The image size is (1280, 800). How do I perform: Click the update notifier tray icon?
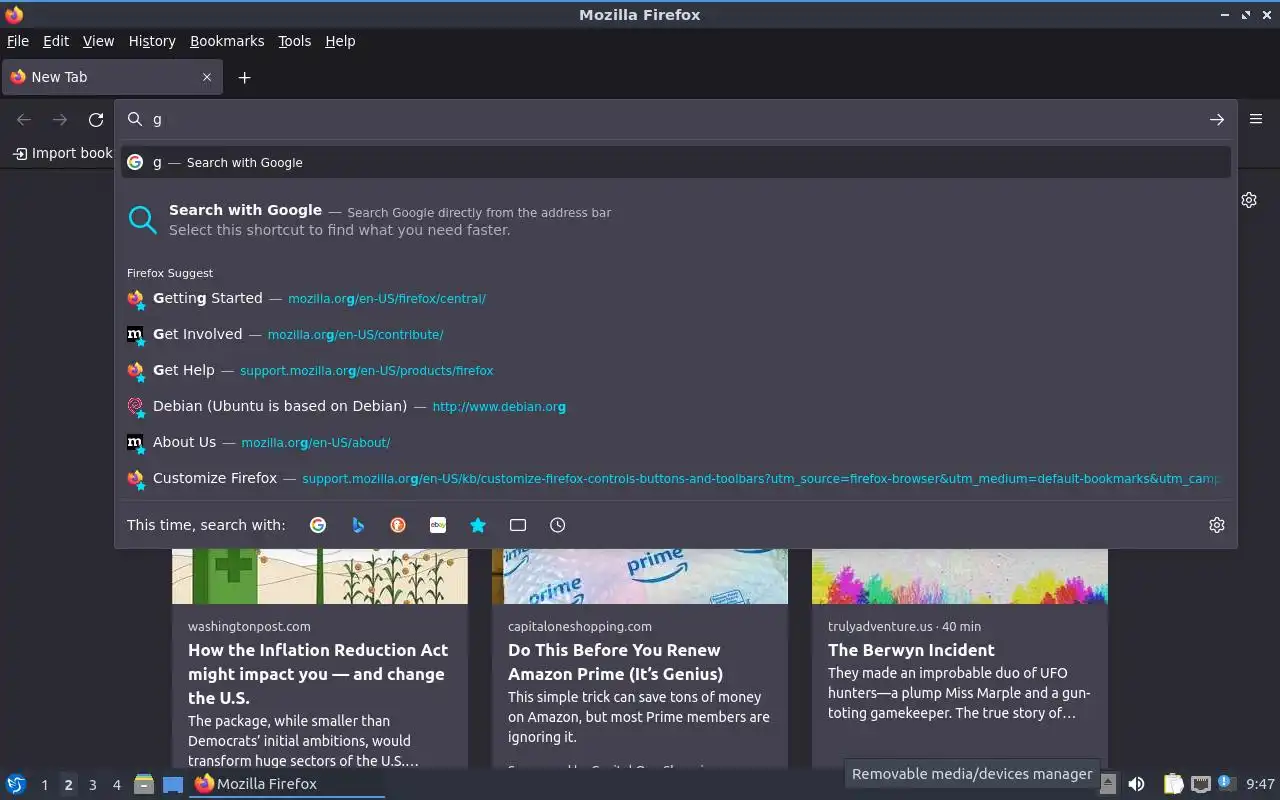coord(1225,783)
